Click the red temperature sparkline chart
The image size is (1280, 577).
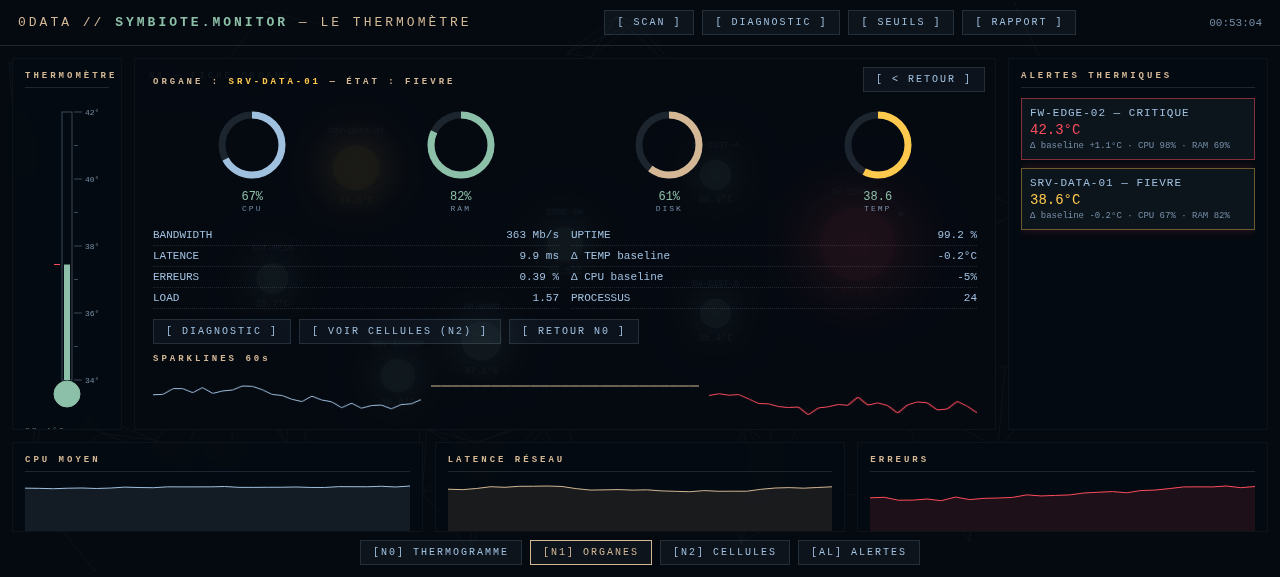843,403
